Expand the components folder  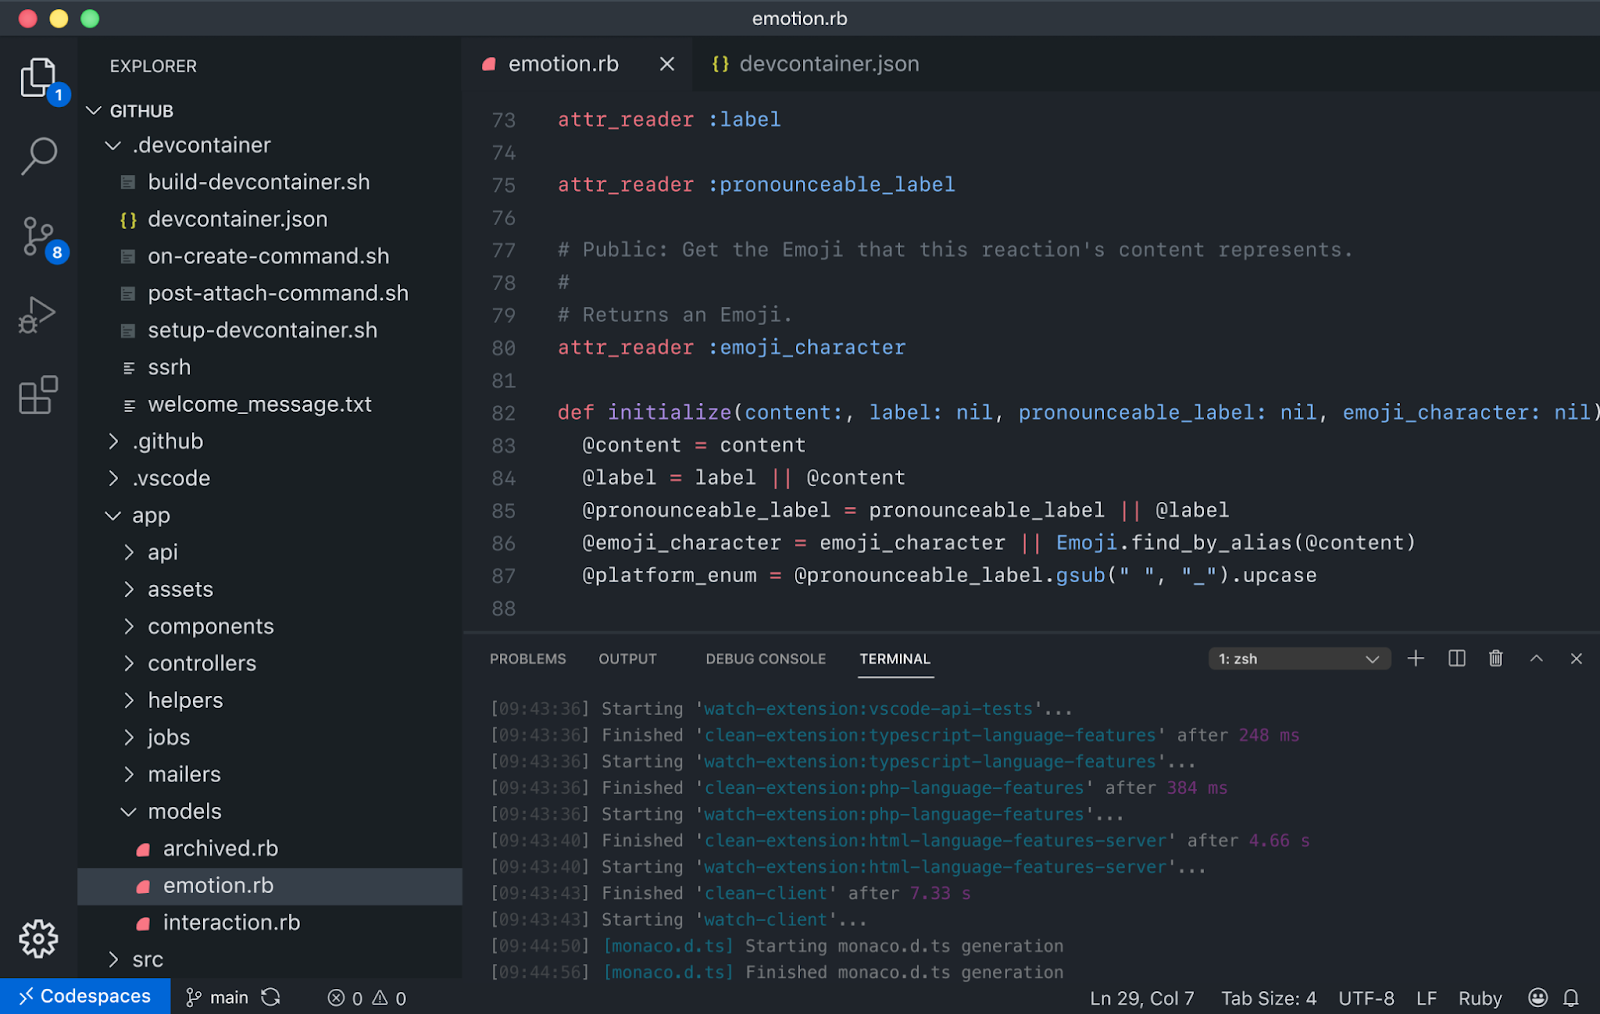pyautogui.click(x=129, y=626)
